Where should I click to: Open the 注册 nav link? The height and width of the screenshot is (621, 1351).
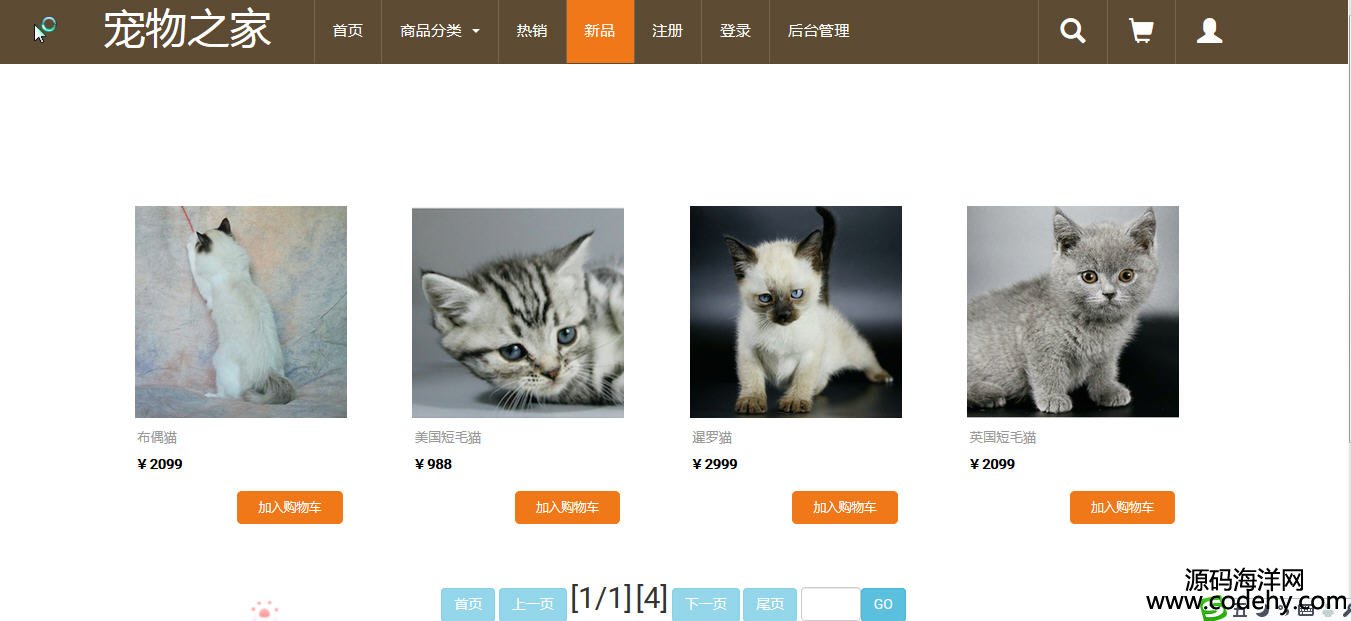pyautogui.click(x=668, y=31)
